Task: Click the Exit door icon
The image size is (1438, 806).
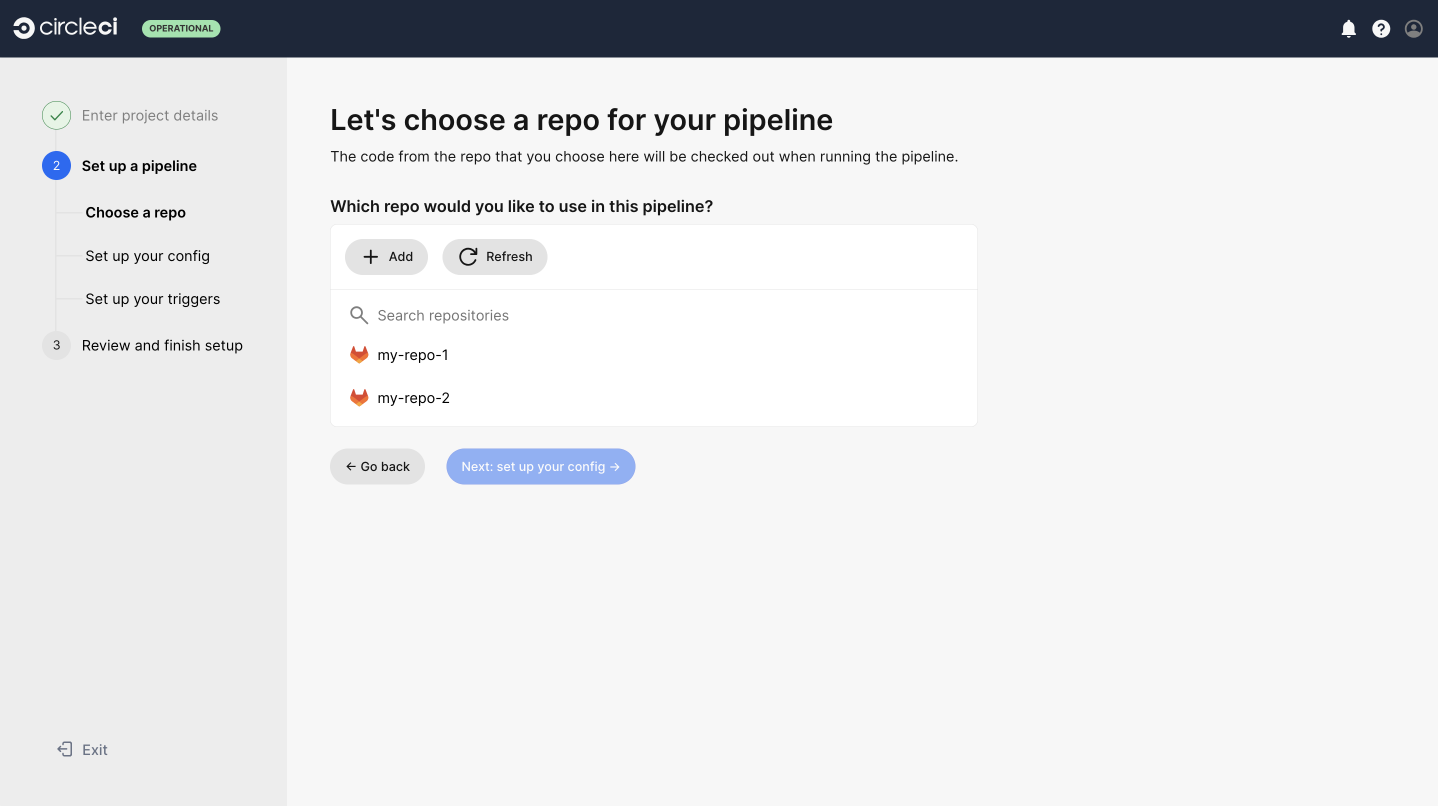Action: [x=65, y=749]
